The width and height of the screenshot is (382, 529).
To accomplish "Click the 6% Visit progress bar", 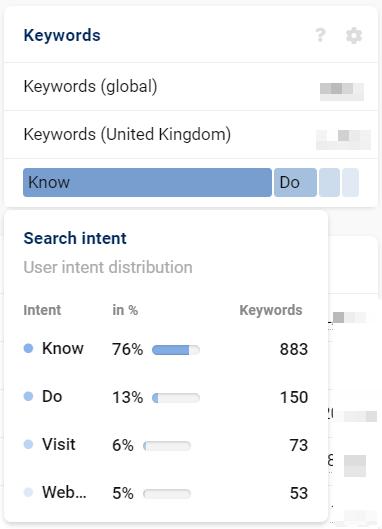I will [167, 446].
